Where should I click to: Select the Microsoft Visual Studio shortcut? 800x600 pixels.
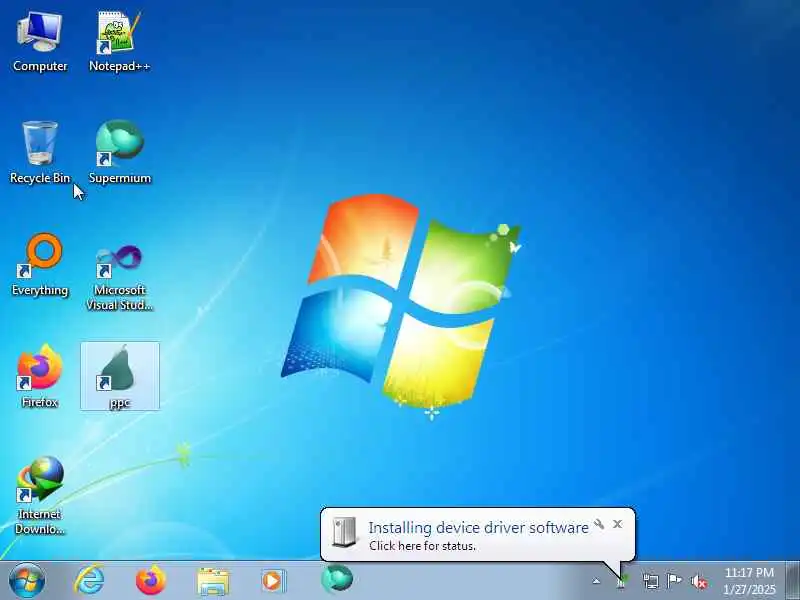click(119, 278)
